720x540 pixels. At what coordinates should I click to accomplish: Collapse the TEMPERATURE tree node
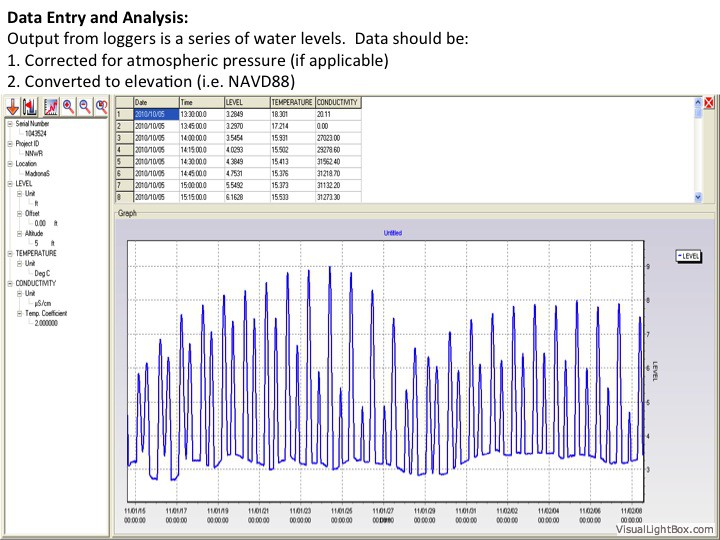click(9, 253)
